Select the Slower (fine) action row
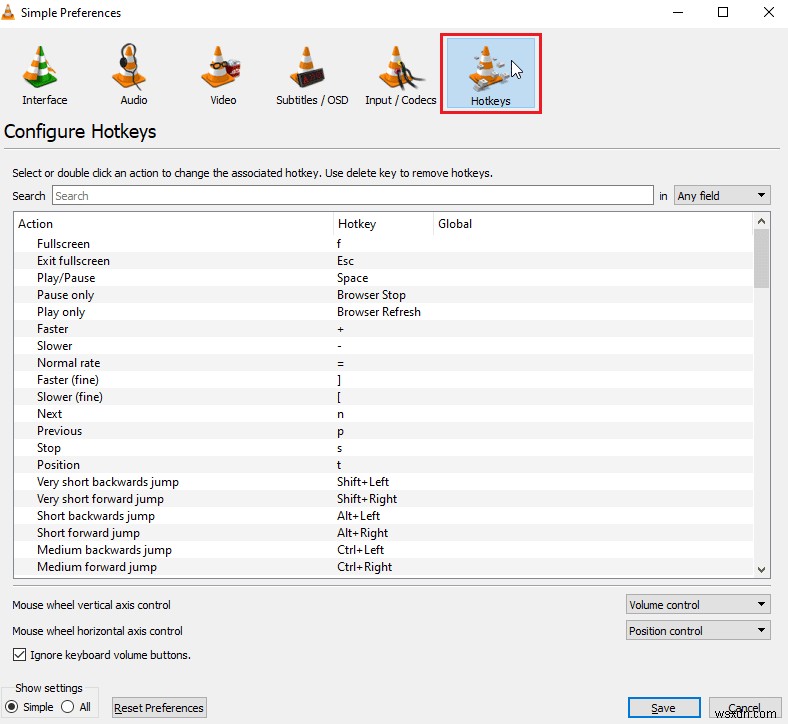Image resolution: width=788 pixels, height=724 pixels. click(384, 397)
